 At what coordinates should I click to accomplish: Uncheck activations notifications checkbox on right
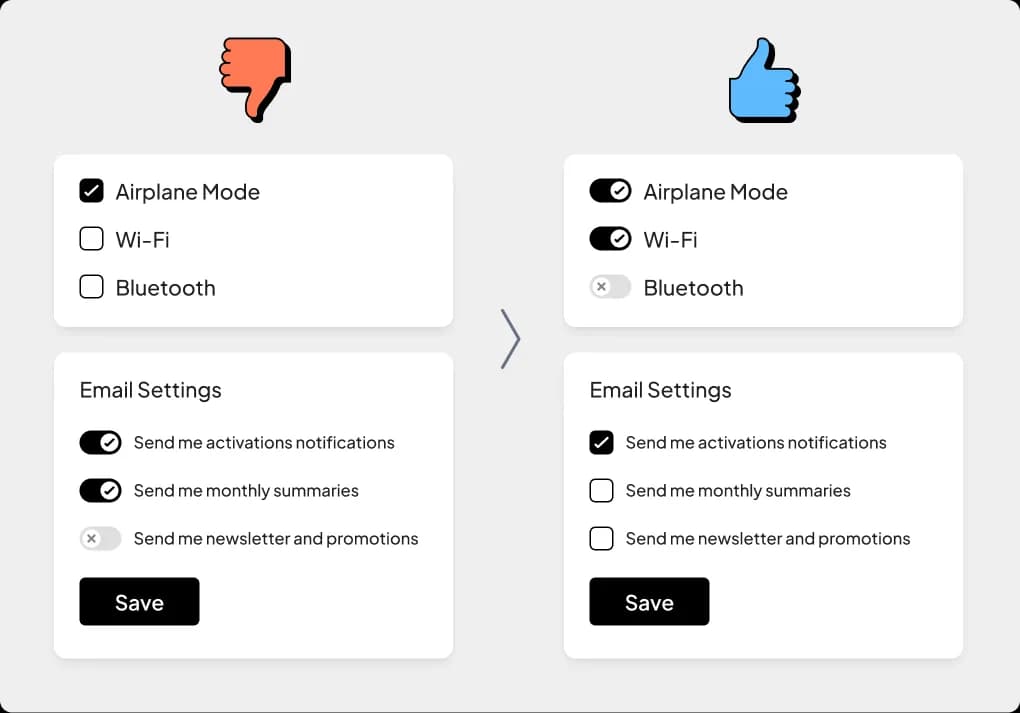(601, 442)
